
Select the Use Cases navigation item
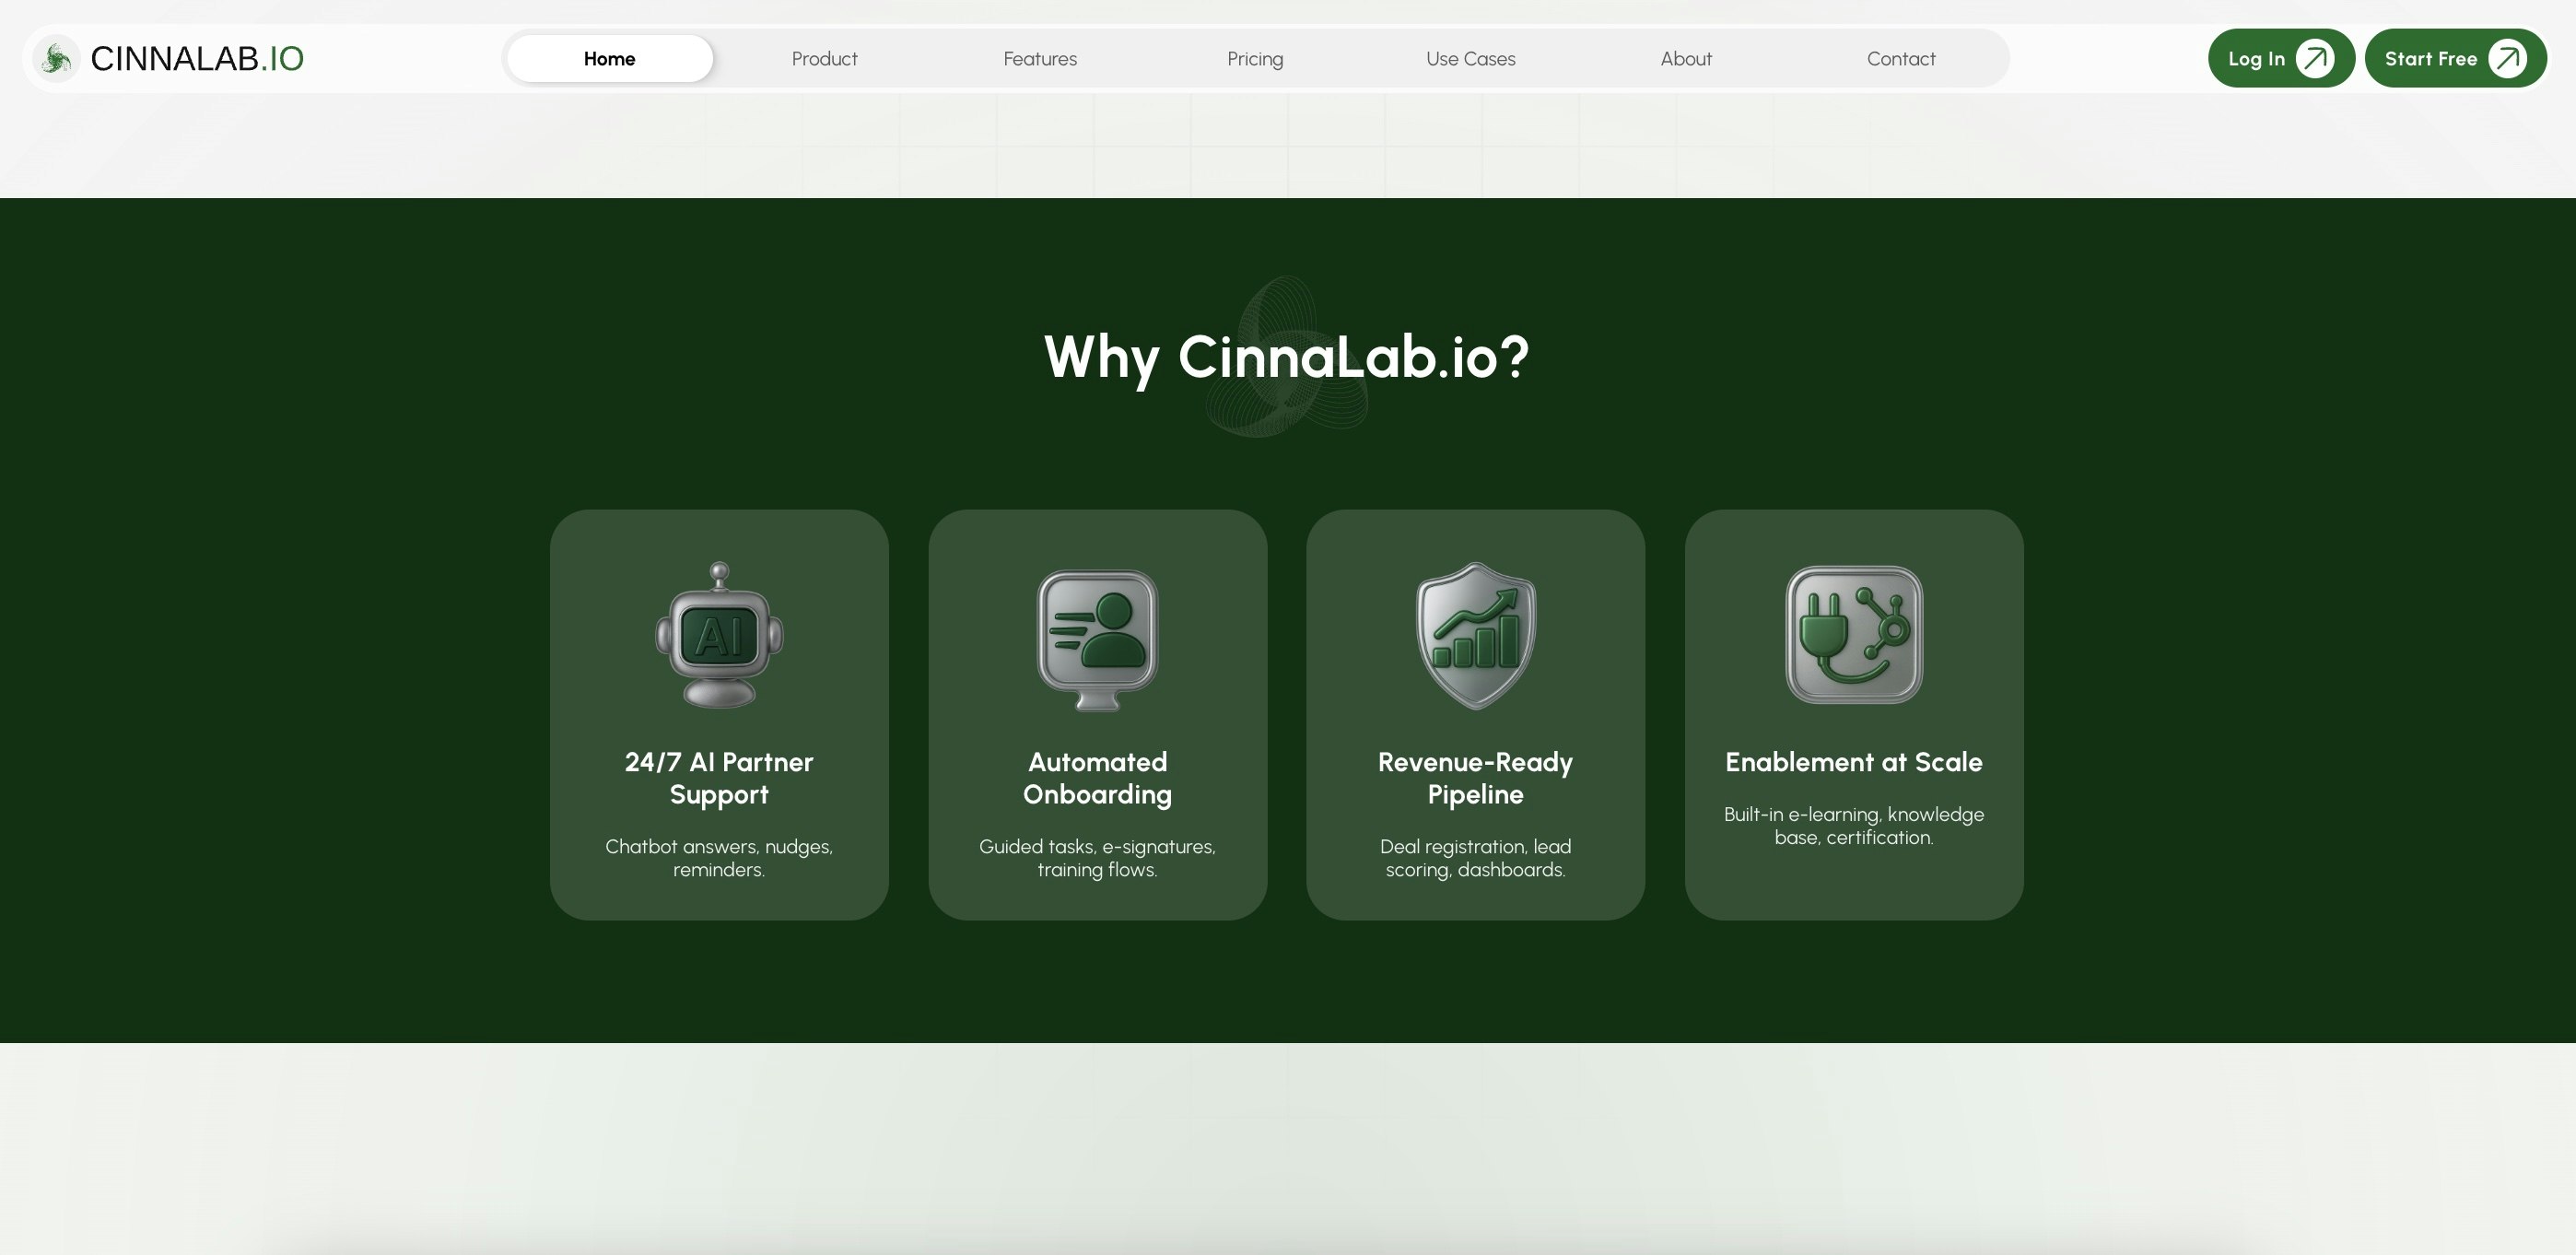click(x=1471, y=58)
